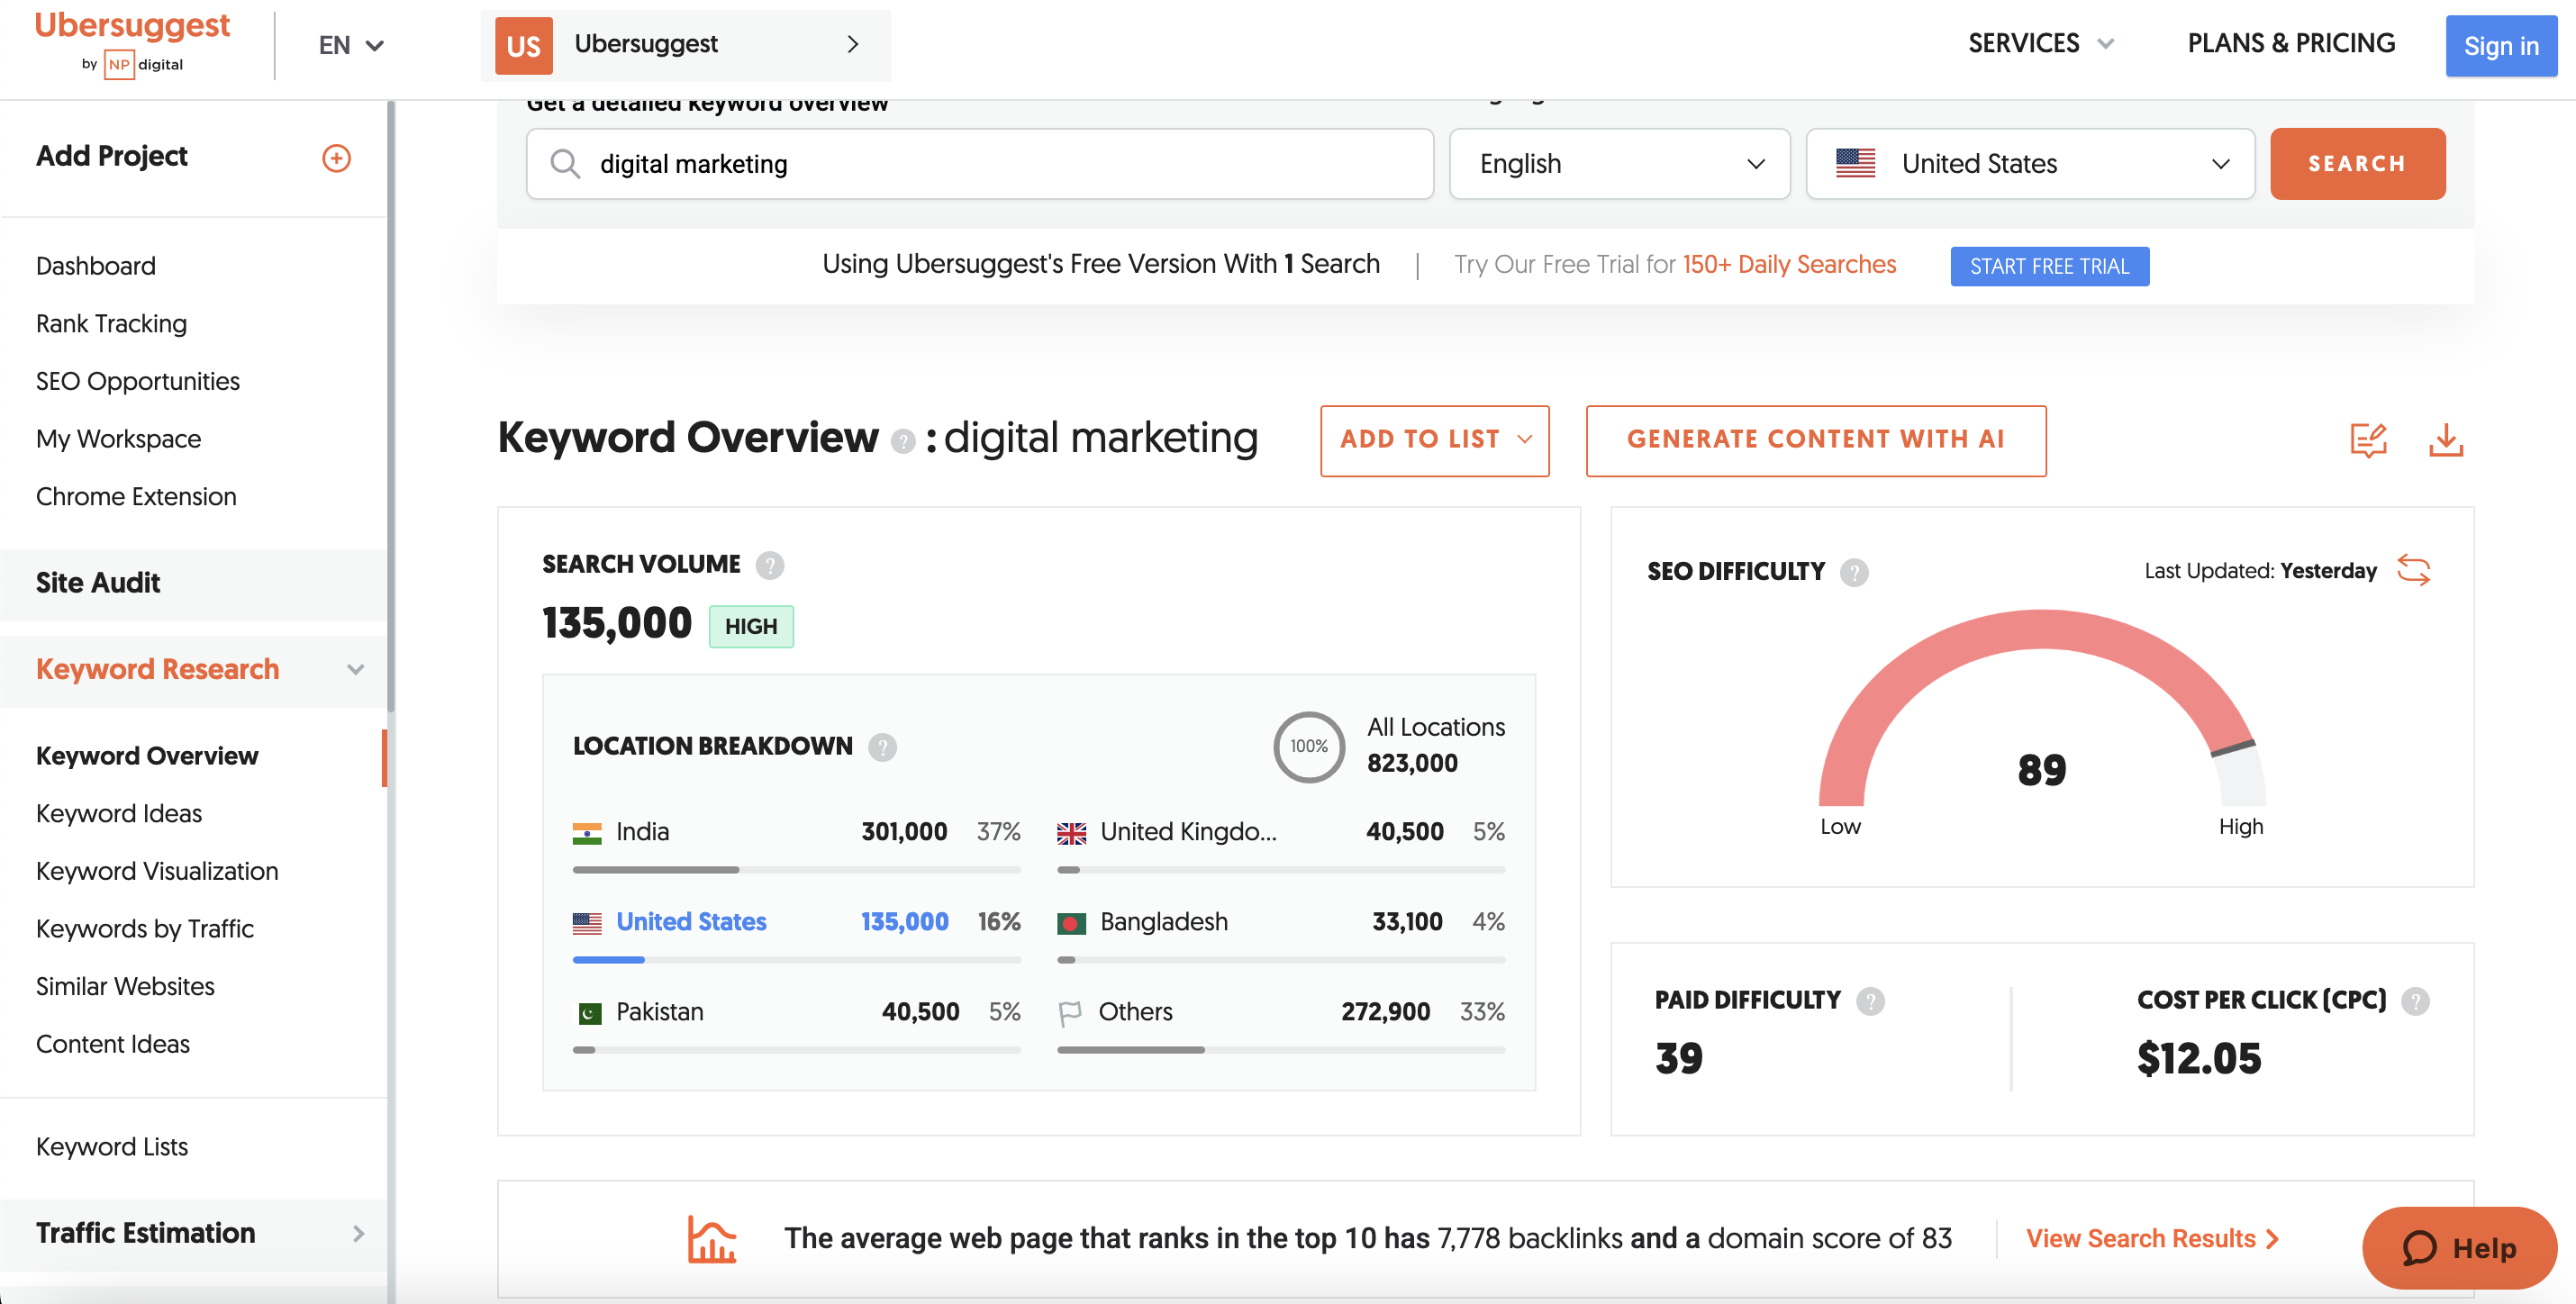This screenshot has width=2576, height=1304.
Task: Open the English language dropdown
Action: [x=1619, y=163]
